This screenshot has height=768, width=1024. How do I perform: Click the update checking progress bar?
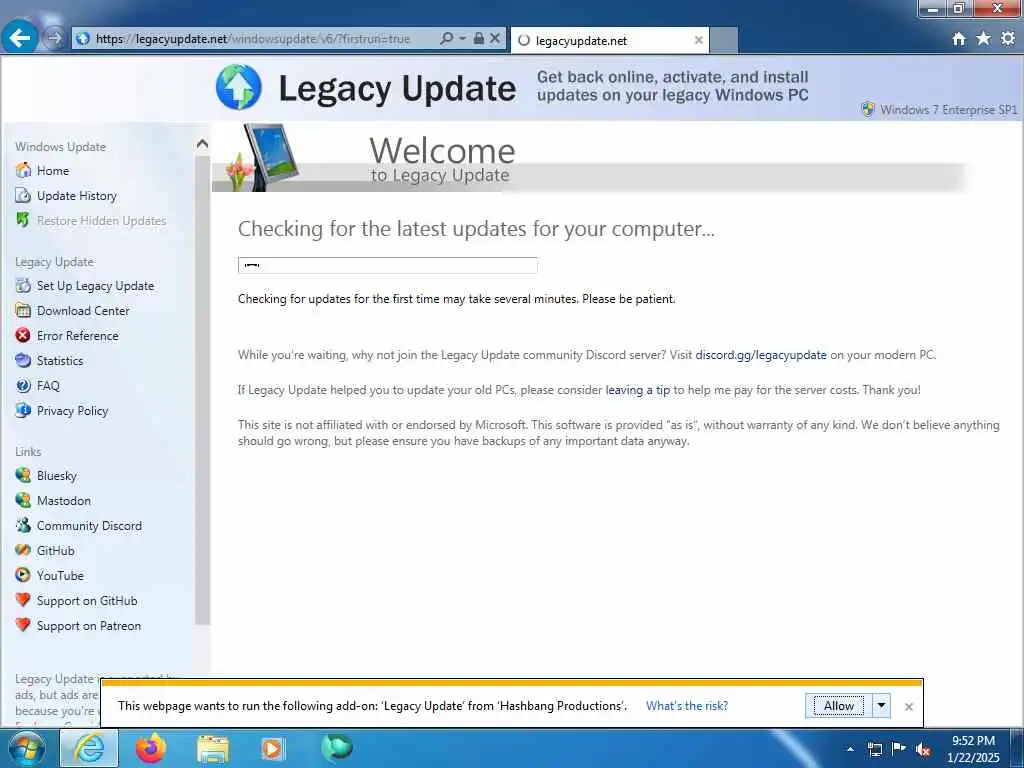[387, 265]
